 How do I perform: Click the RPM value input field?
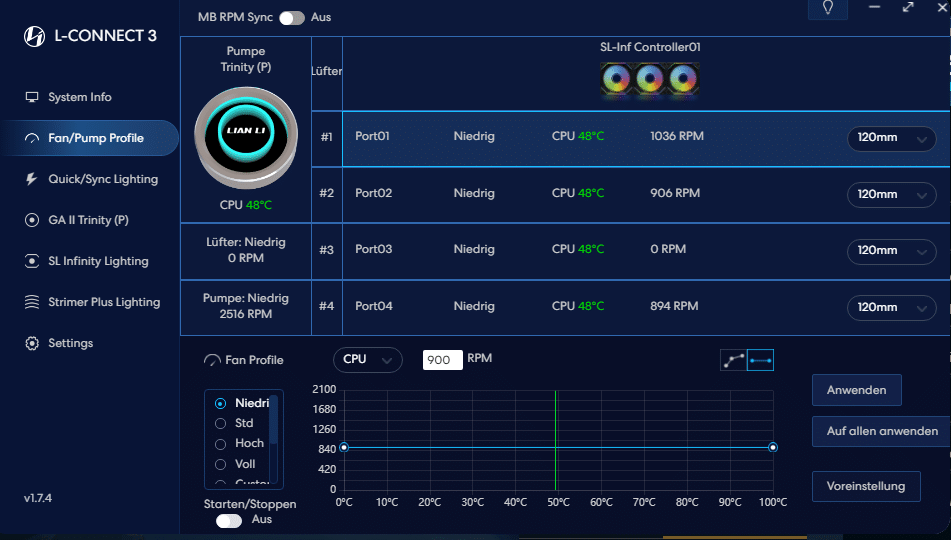pyautogui.click(x=442, y=360)
